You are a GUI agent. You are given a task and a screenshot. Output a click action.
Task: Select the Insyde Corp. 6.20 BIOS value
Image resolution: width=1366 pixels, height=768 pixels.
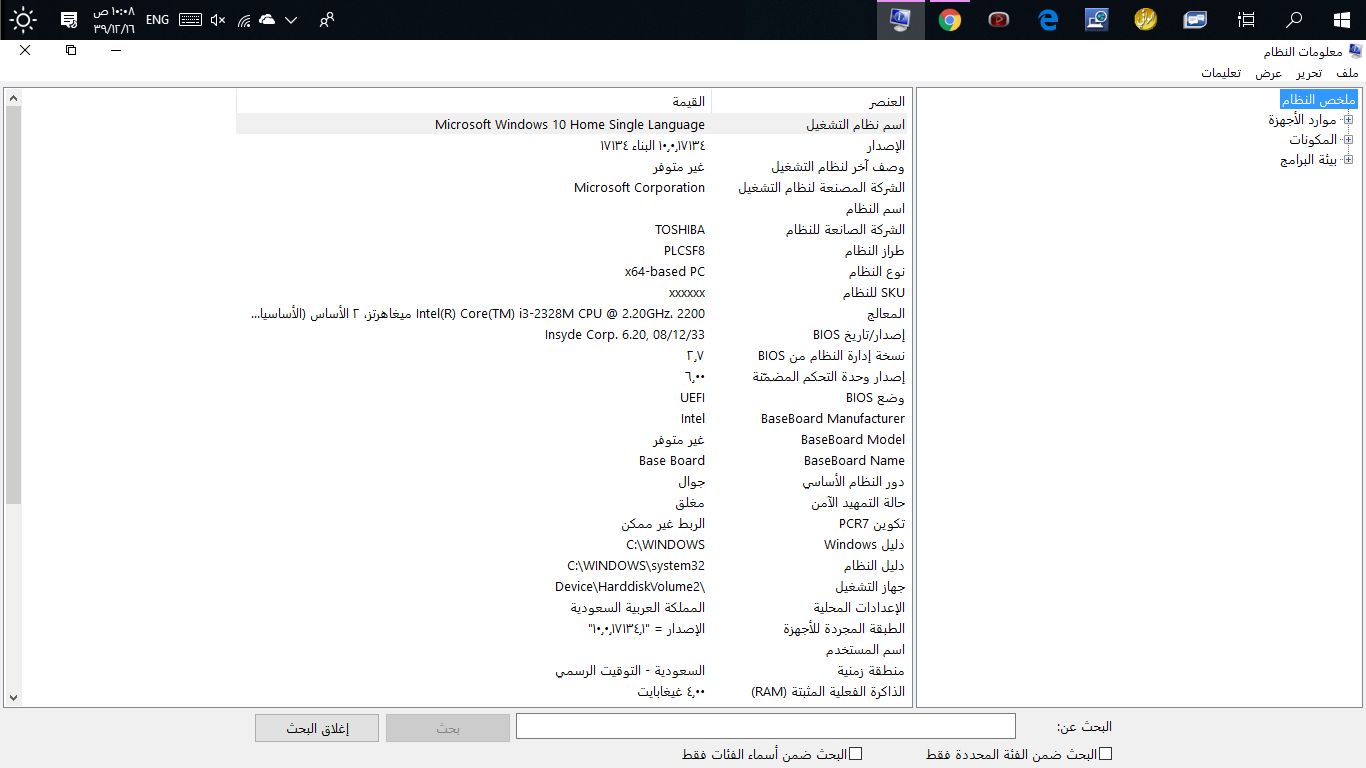pyautogui.click(x=625, y=334)
